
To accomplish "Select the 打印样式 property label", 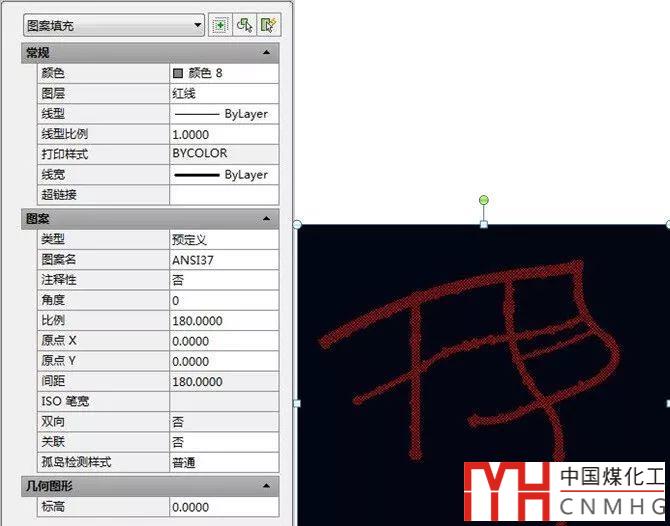I will (x=65, y=154).
